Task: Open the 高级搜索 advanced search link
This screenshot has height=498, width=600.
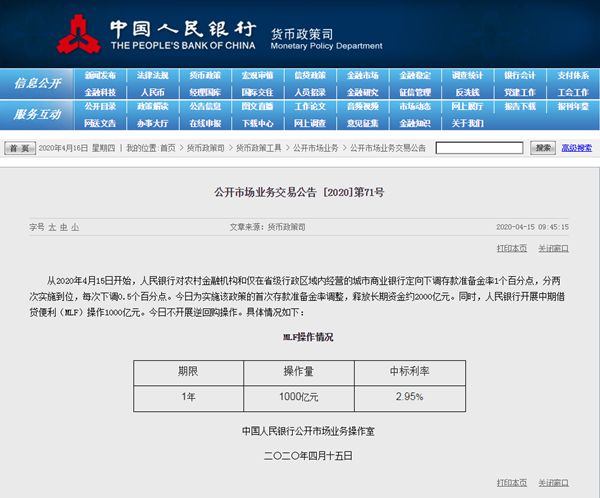Action: (x=576, y=148)
